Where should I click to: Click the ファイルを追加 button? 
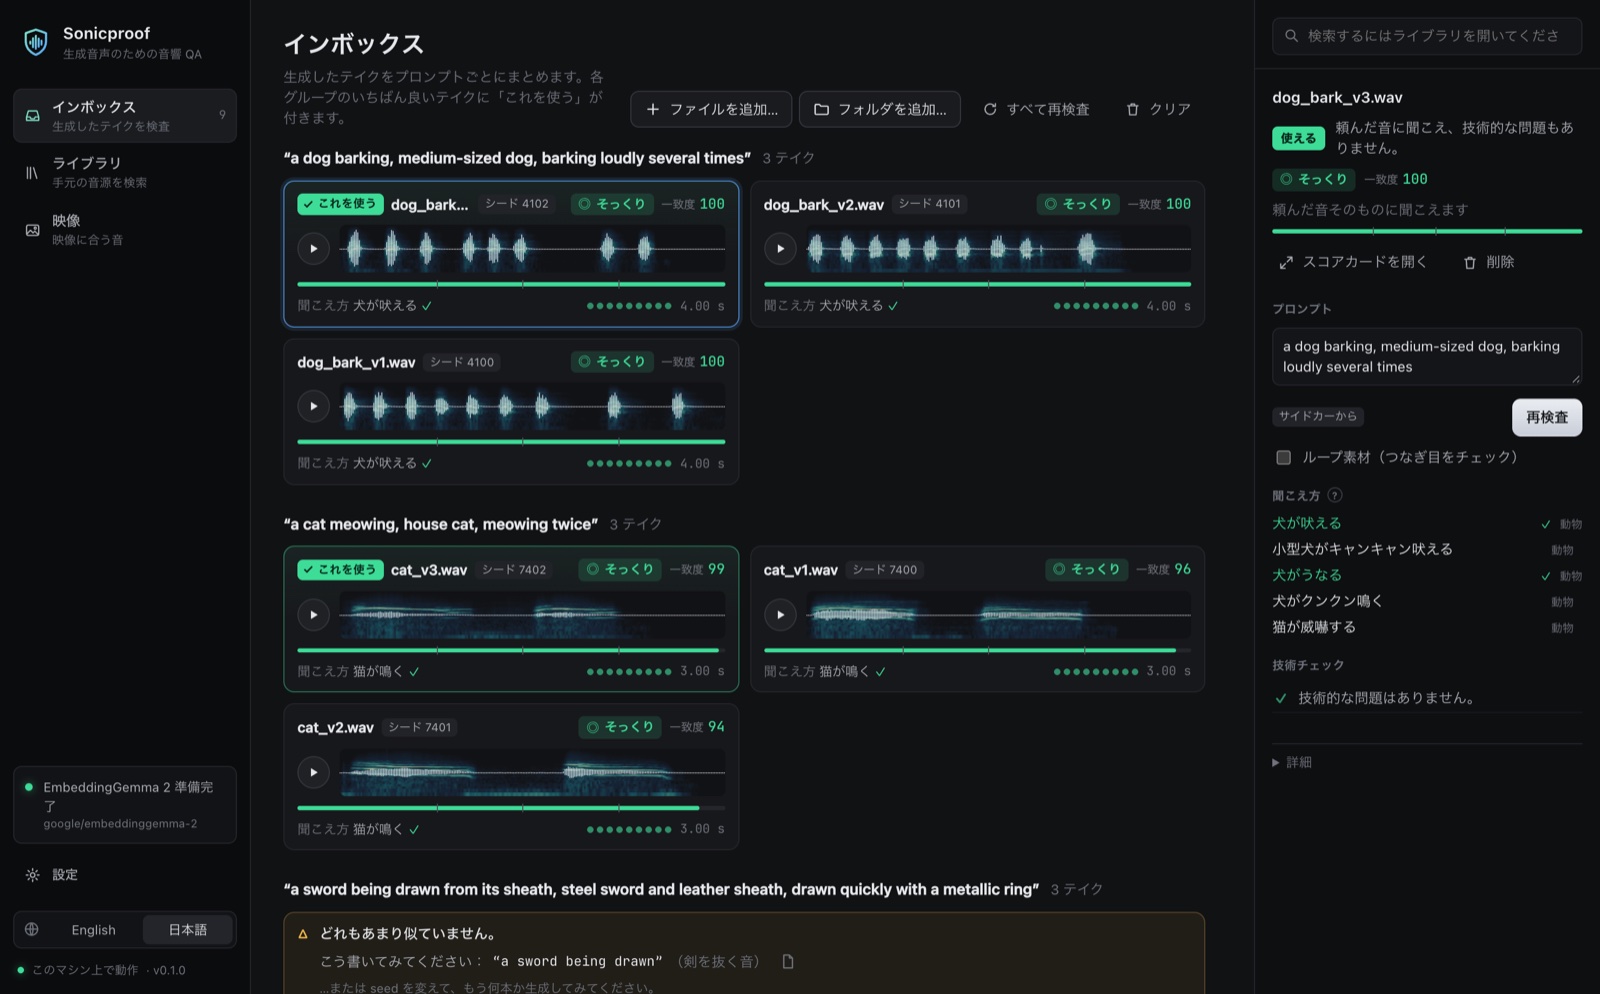tap(711, 109)
